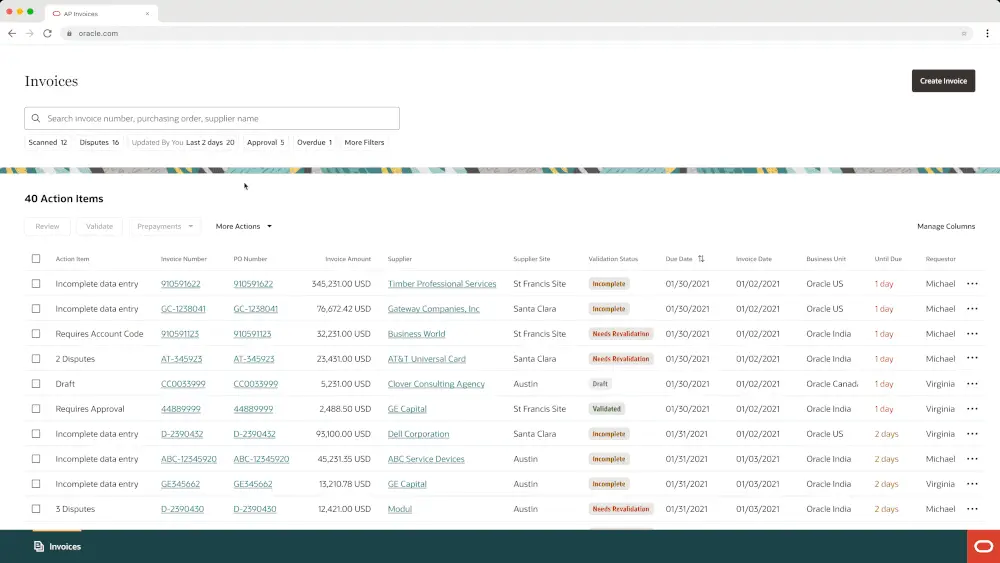Click the Invoices document icon in the bottom bar
The image size is (1000, 563).
[x=39, y=546]
